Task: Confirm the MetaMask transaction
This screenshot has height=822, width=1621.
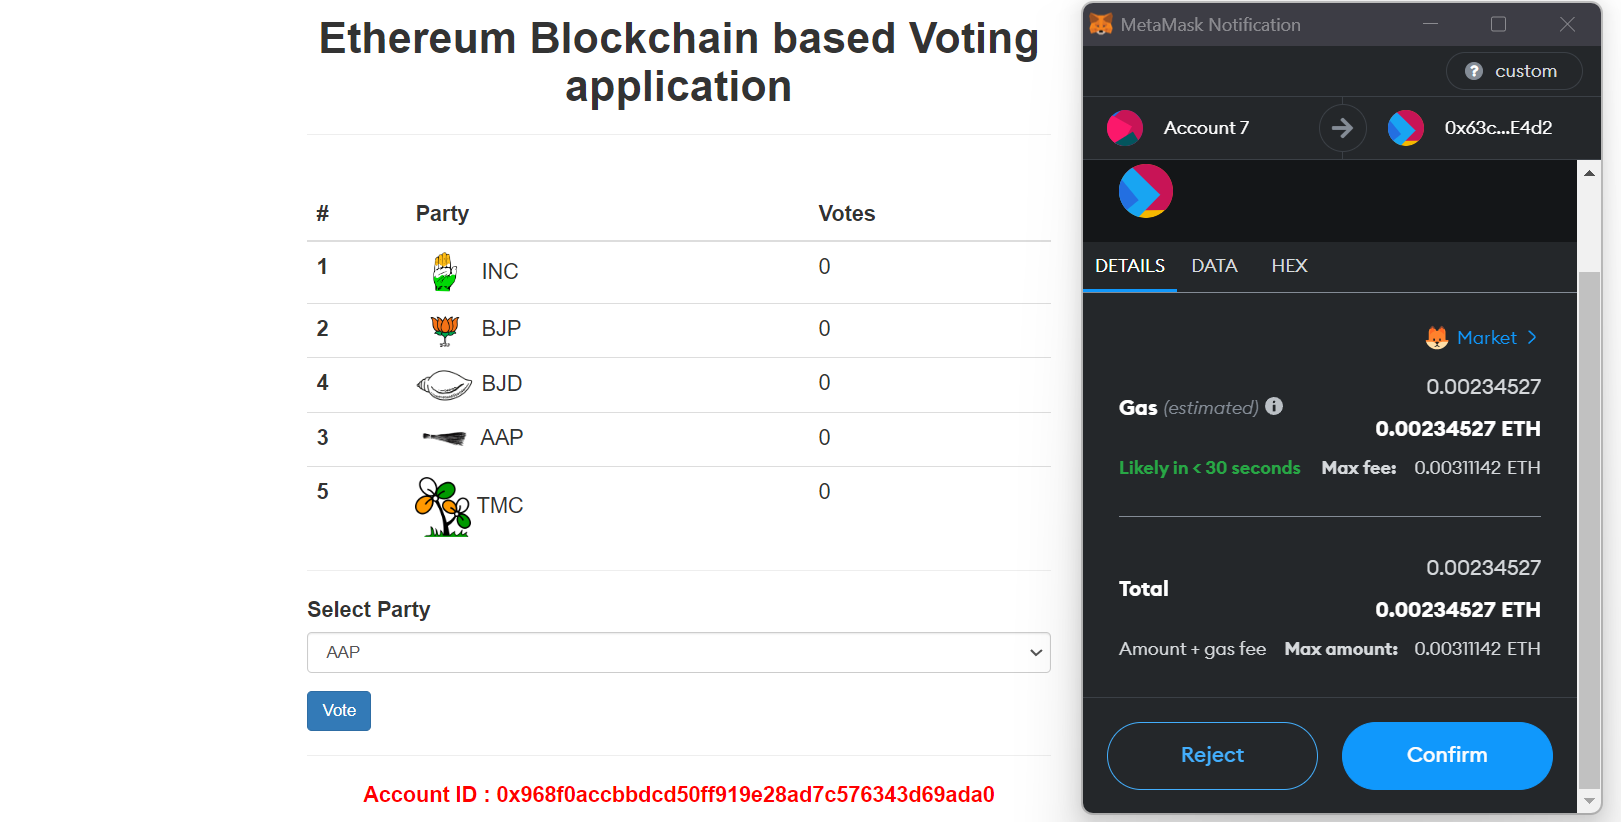Action: (1447, 755)
